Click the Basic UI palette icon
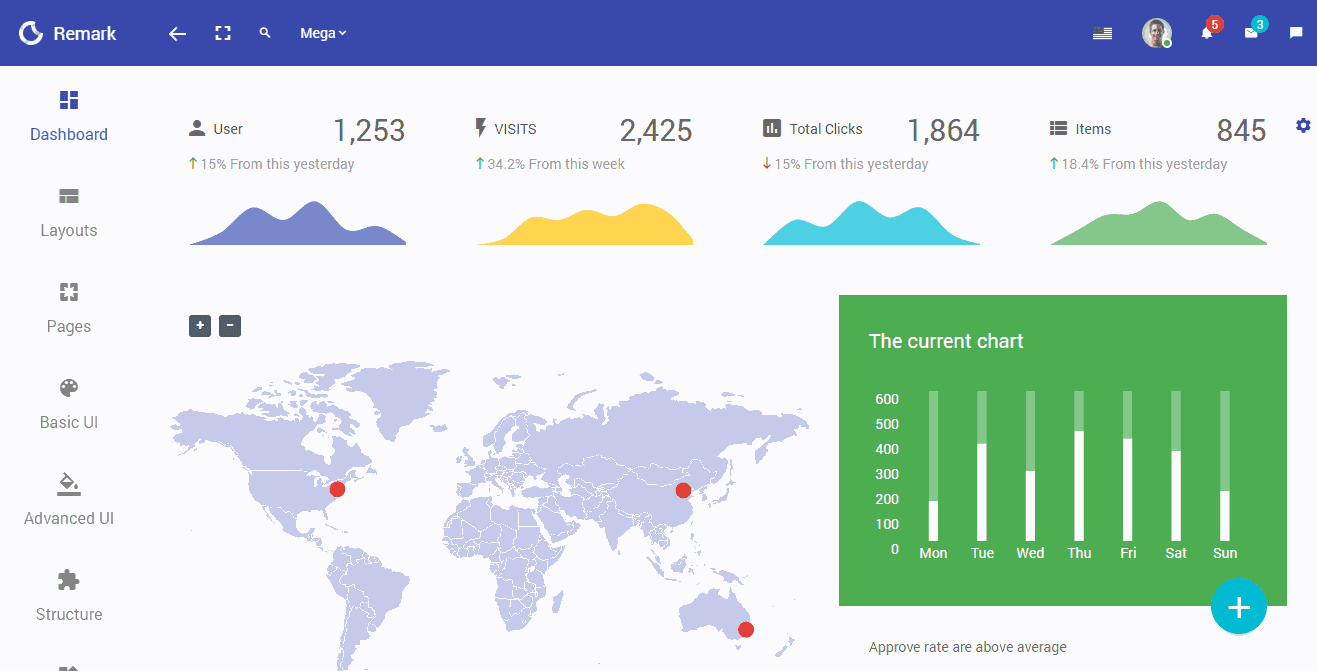Screen dimensions: 1317x671 pos(68,387)
